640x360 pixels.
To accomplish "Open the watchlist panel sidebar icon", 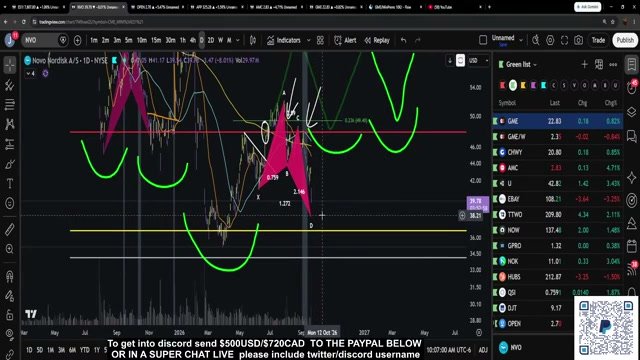I will click(631, 65).
